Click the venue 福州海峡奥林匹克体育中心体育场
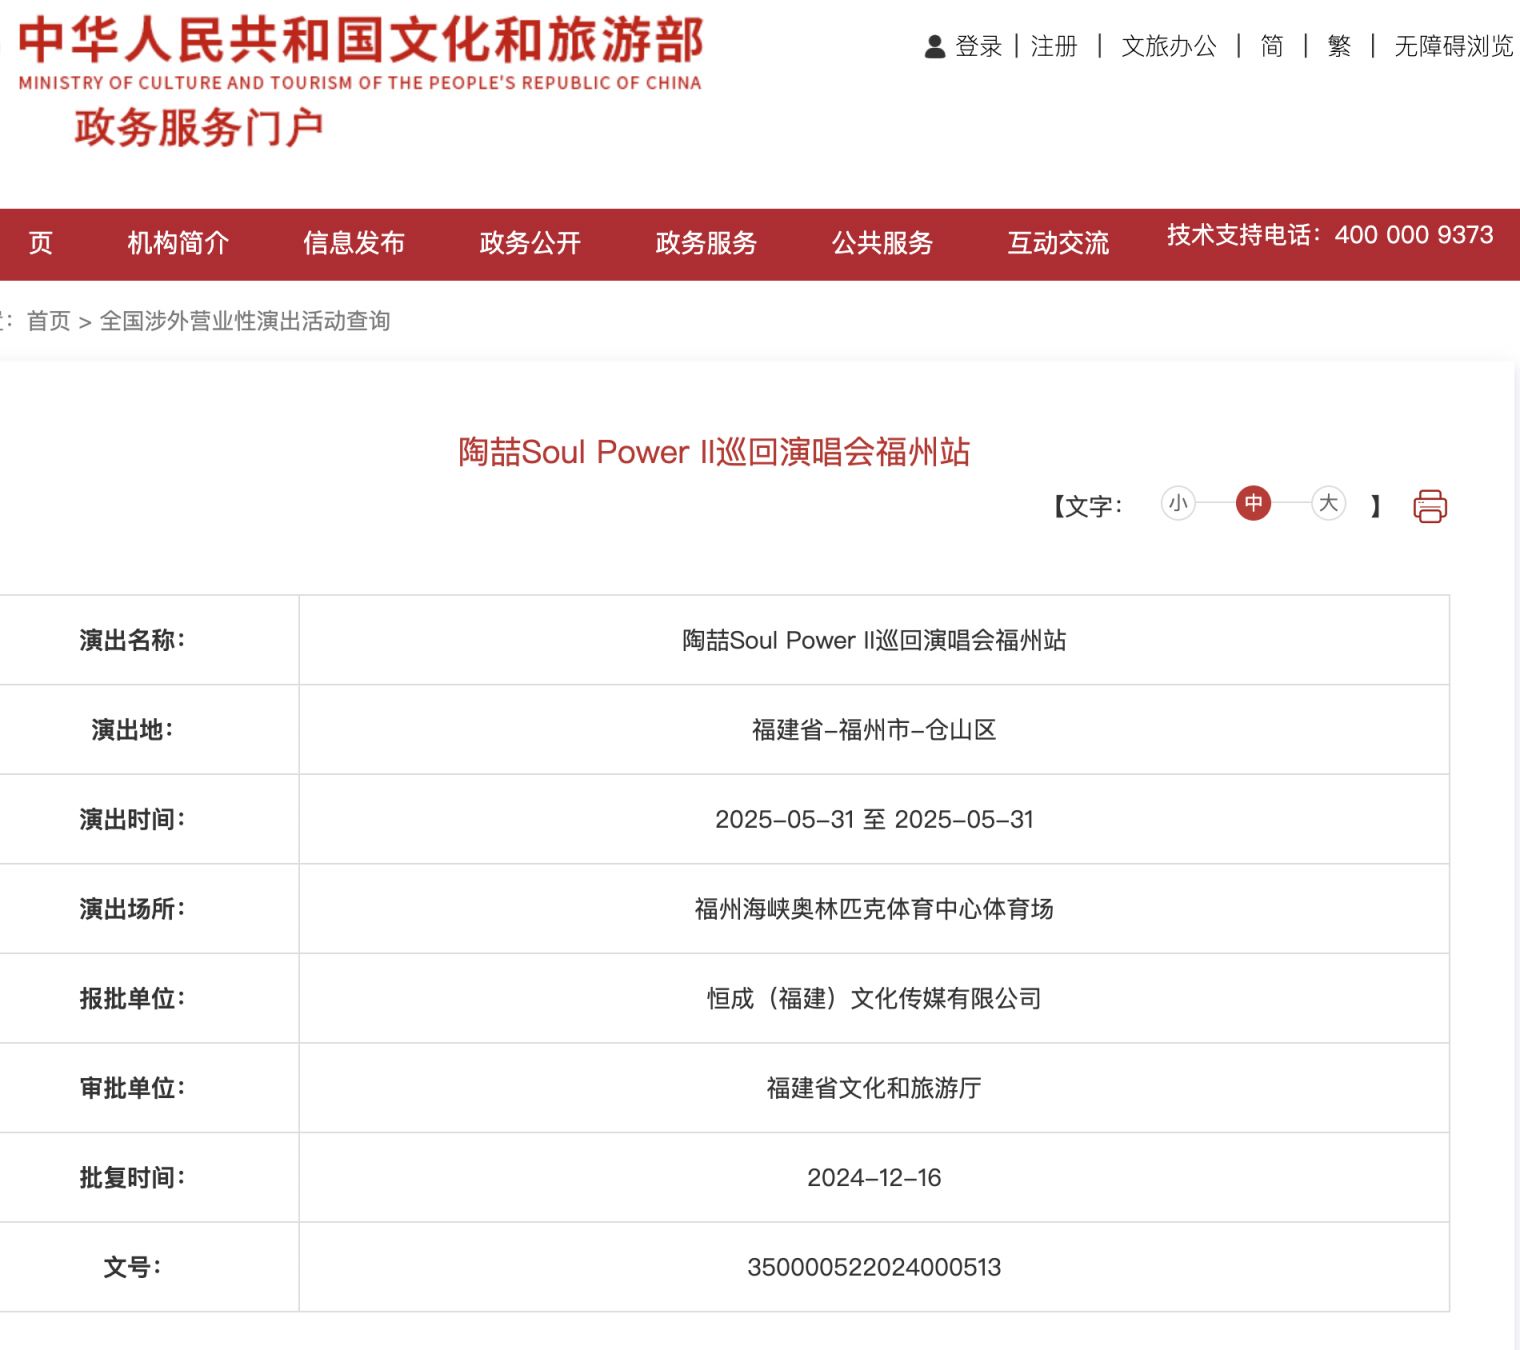The image size is (1520, 1350). 874,909
